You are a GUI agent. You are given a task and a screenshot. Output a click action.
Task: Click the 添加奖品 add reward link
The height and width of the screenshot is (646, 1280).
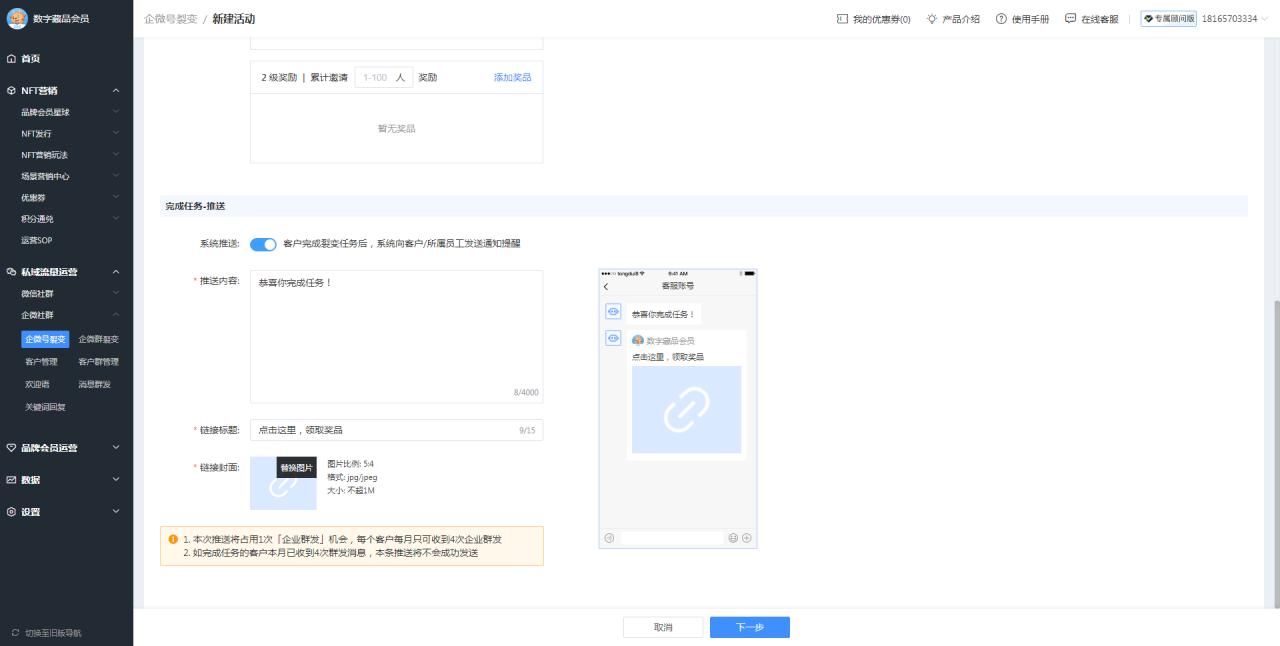tap(515, 77)
